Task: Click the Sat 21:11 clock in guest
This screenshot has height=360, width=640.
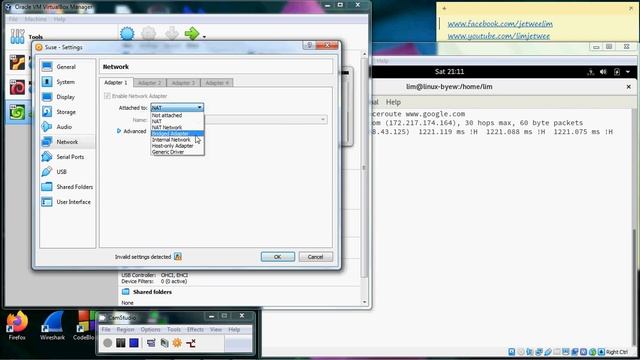Action: tap(449, 72)
